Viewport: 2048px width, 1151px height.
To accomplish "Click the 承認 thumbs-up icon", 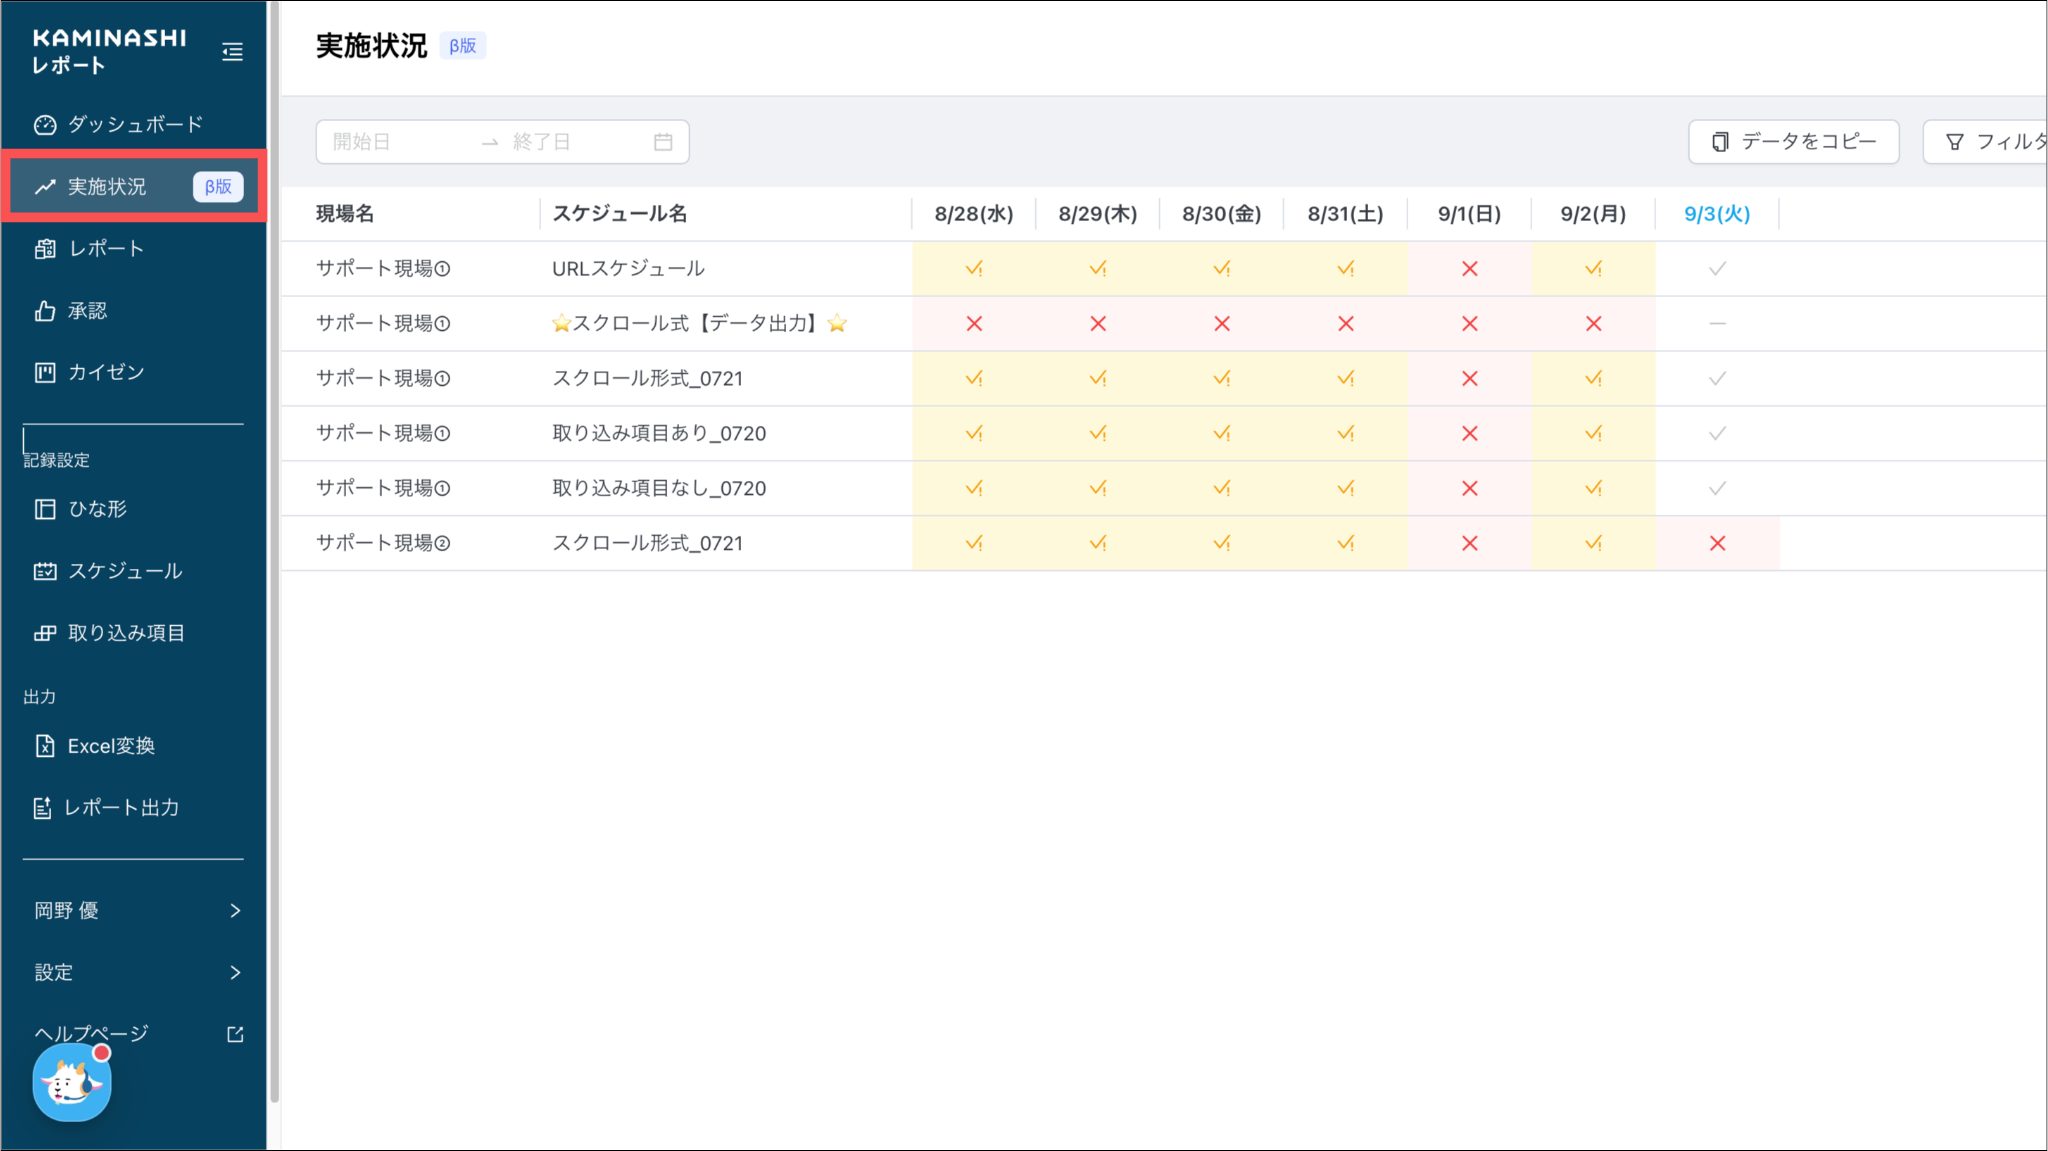I will point(45,311).
